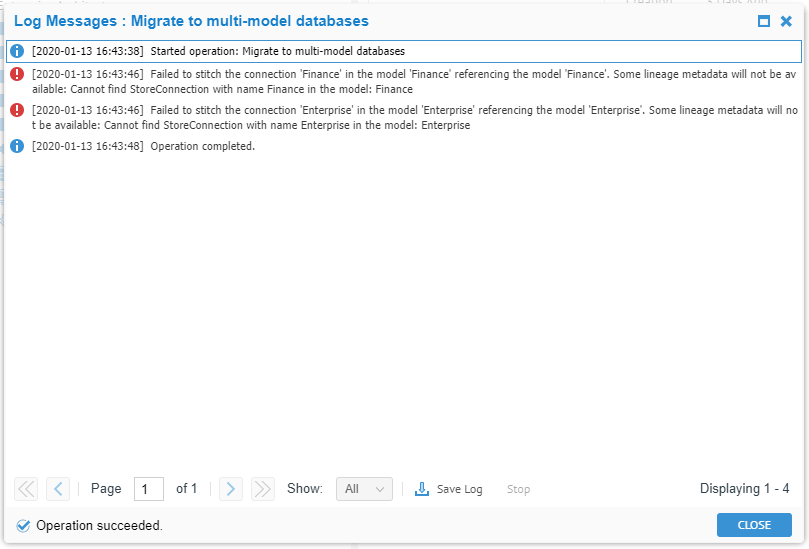Click the red error icon for Enterprise message

[16, 110]
